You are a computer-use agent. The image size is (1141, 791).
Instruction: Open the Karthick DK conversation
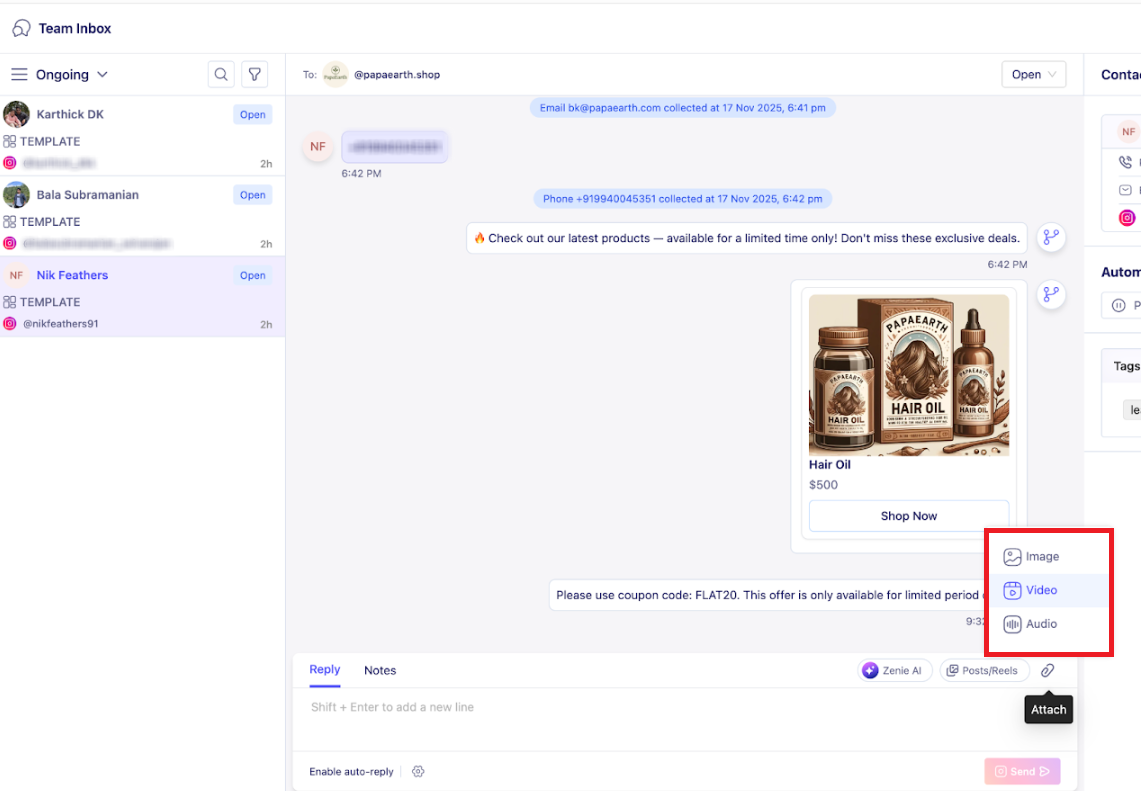pyautogui.click(x=143, y=136)
